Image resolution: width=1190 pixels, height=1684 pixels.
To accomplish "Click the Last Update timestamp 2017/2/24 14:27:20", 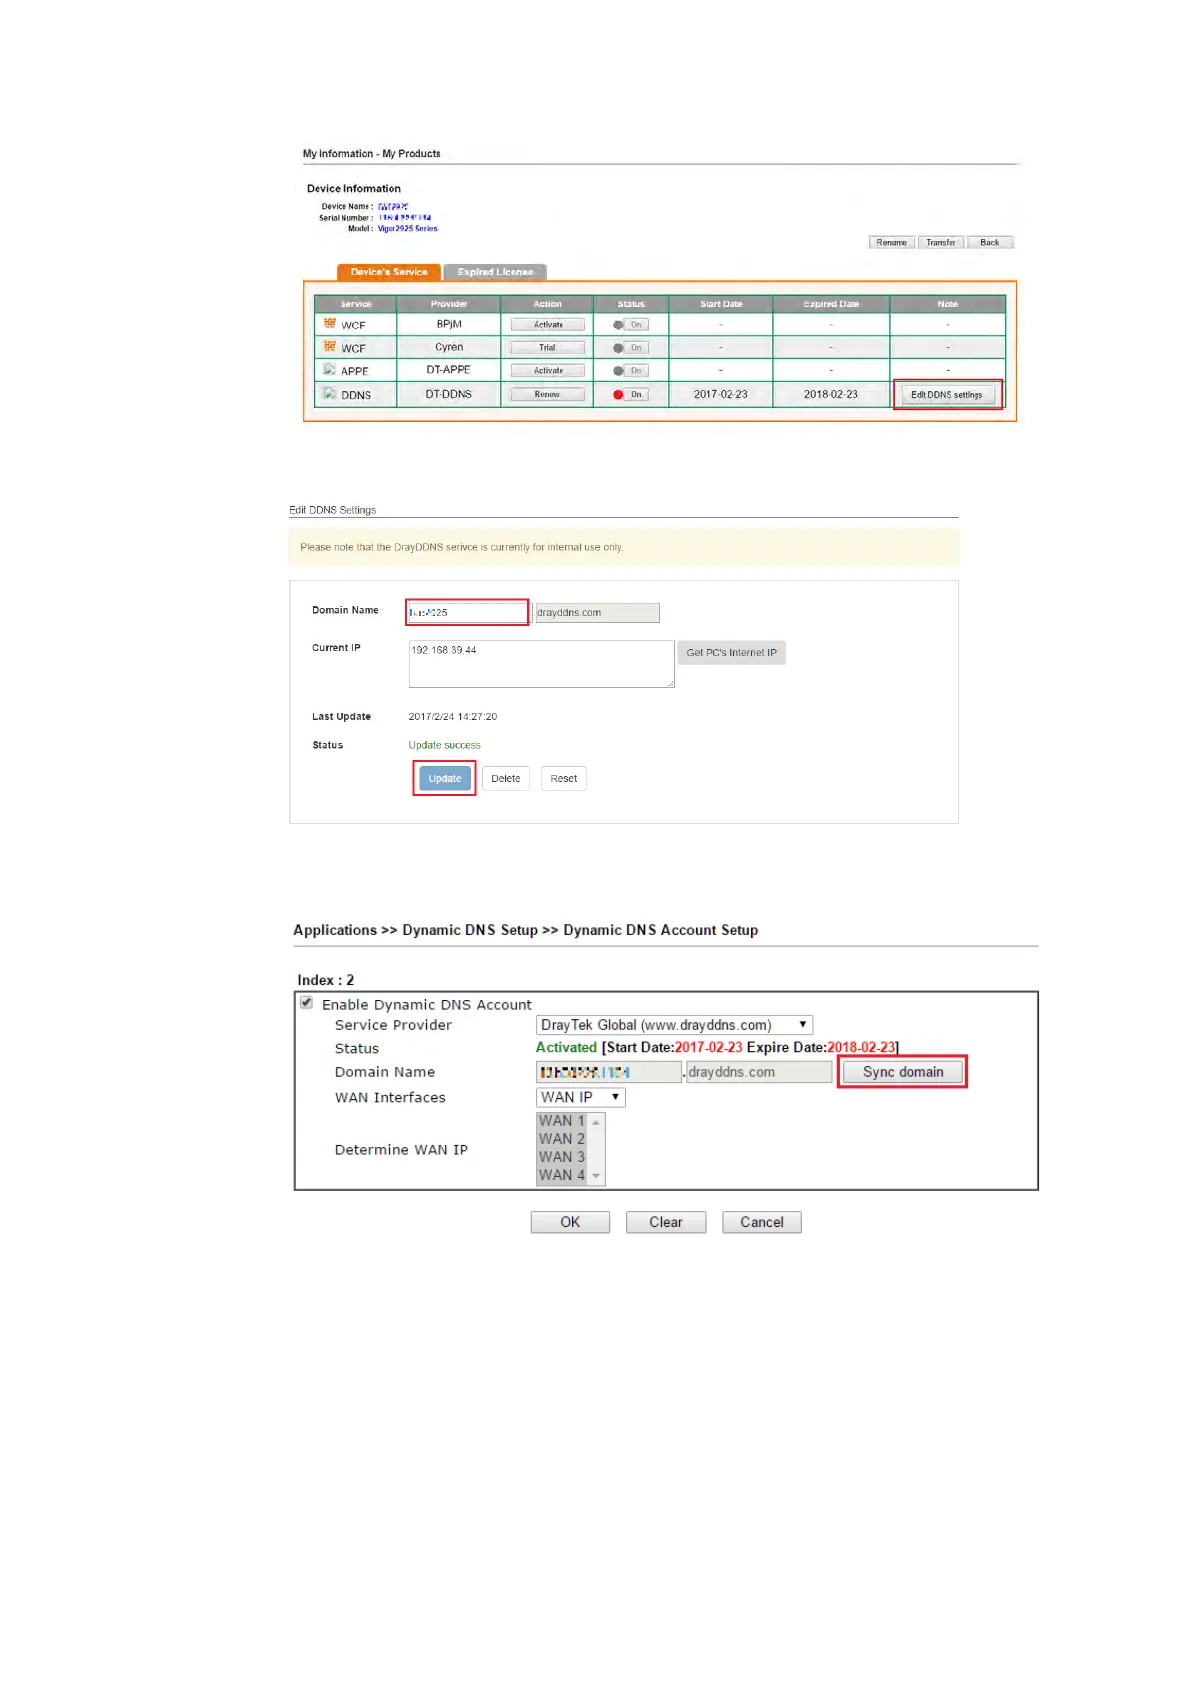I will tap(453, 717).
